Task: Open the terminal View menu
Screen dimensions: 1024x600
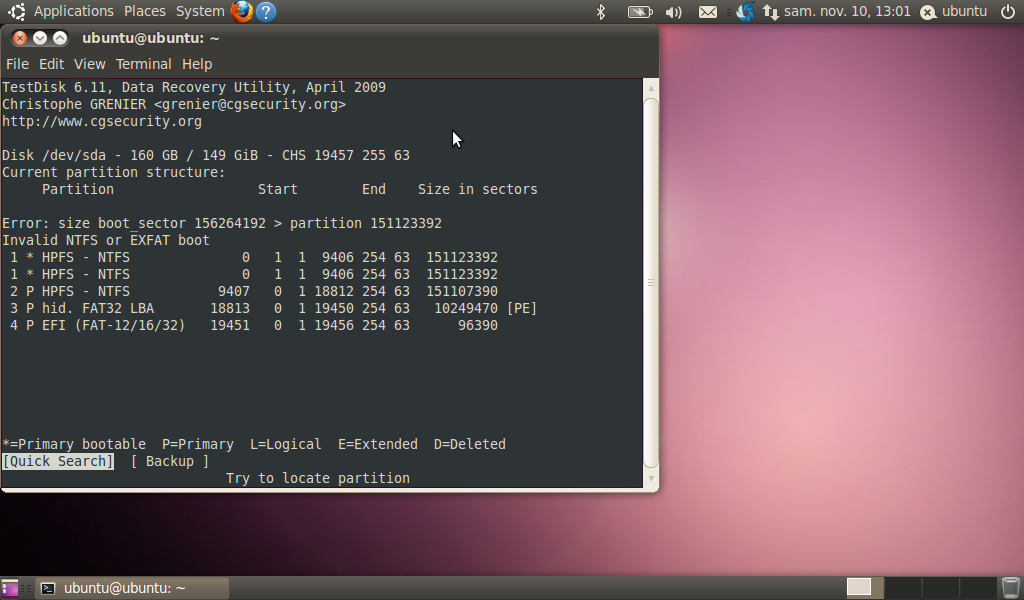Action: [x=89, y=64]
